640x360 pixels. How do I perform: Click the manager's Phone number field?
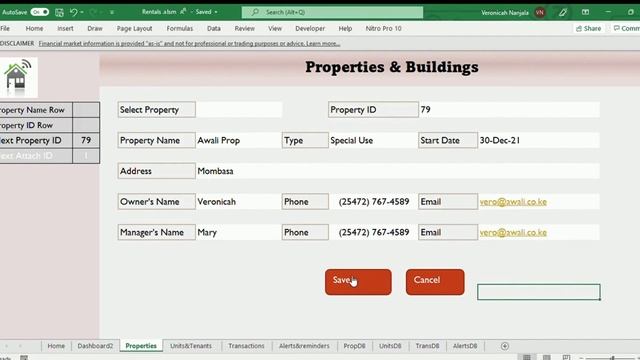pyautogui.click(x=373, y=232)
